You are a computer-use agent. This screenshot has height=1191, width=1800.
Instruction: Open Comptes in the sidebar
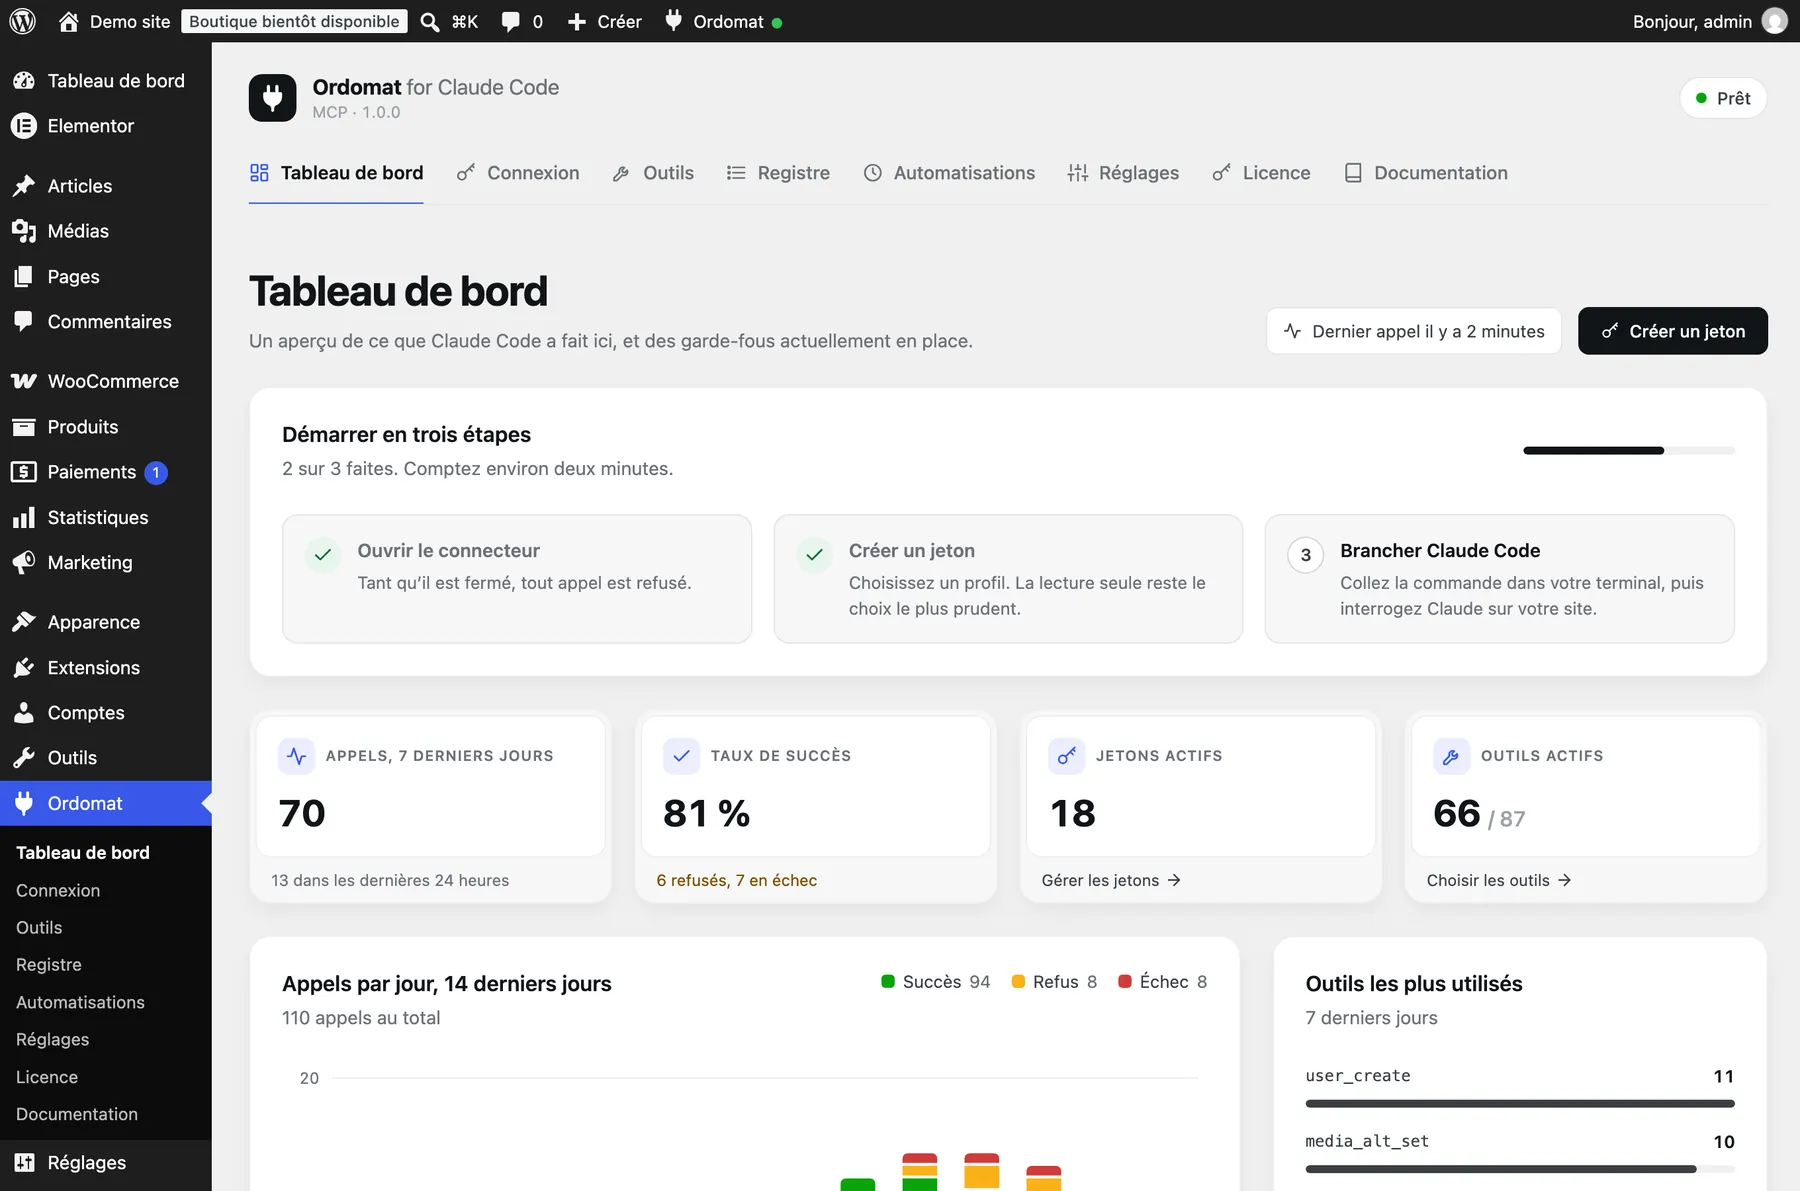(106, 713)
